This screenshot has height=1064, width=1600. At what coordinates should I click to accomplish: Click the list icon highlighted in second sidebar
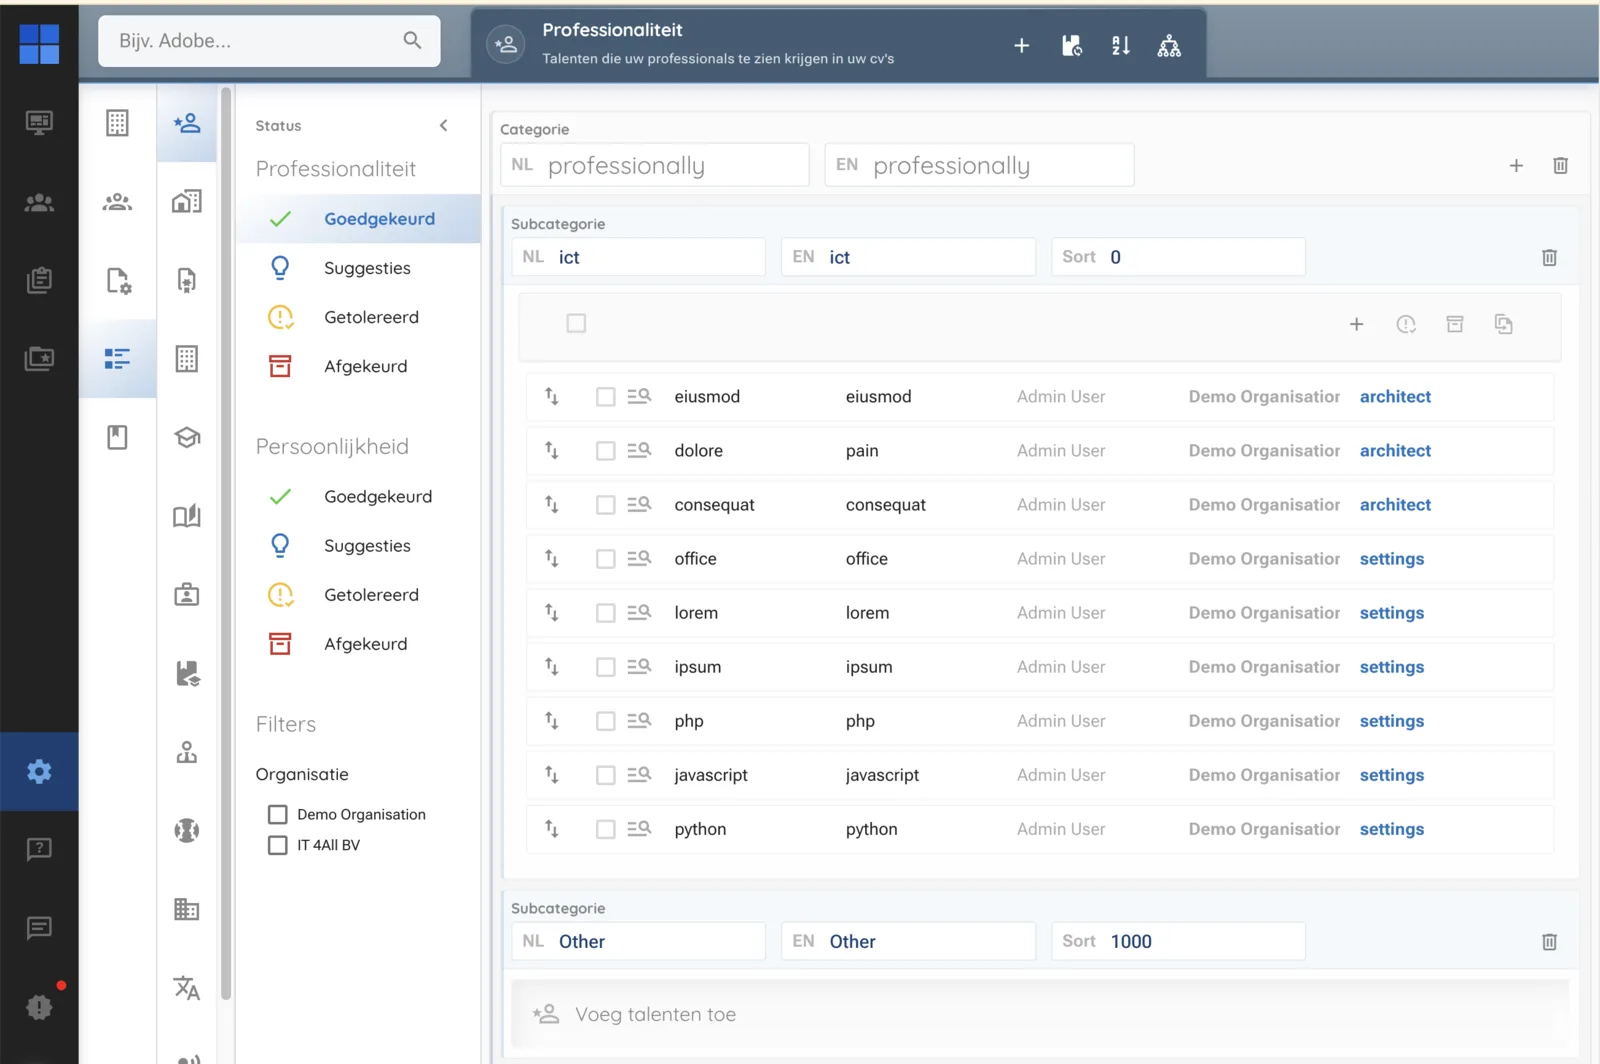pyautogui.click(x=117, y=358)
